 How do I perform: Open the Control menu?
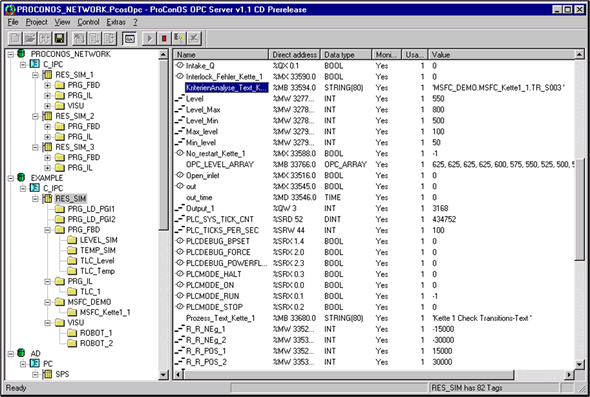(x=88, y=22)
